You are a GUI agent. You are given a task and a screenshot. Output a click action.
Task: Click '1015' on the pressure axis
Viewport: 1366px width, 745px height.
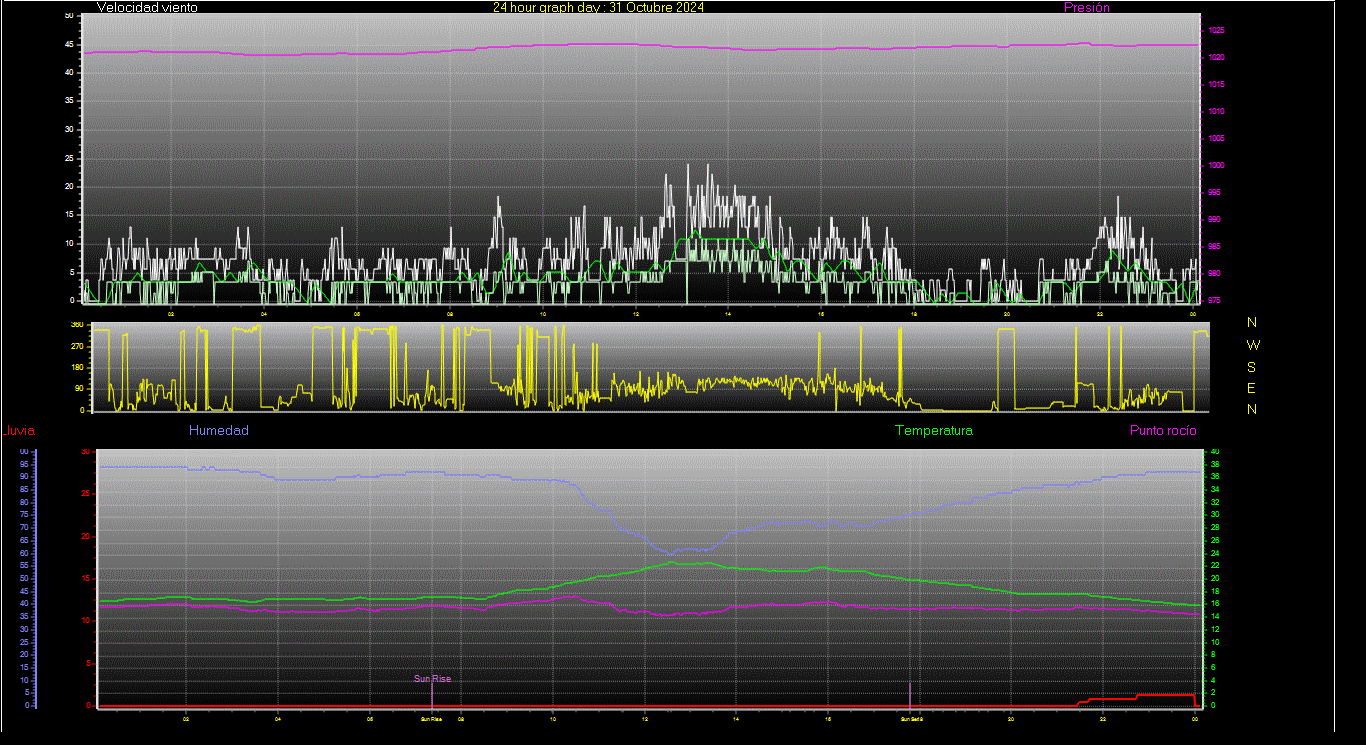tap(1215, 85)
